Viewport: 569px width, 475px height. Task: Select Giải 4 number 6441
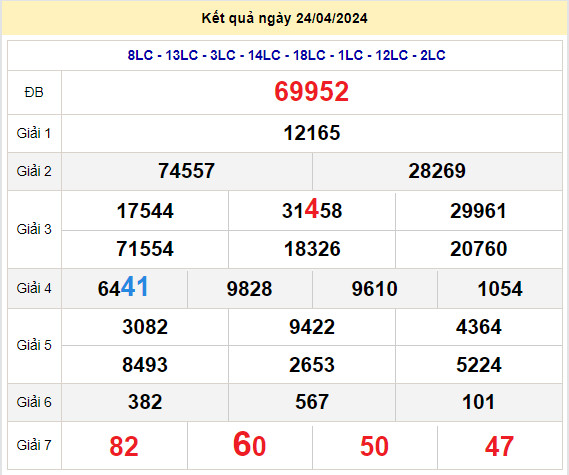[x=123, y=287]
